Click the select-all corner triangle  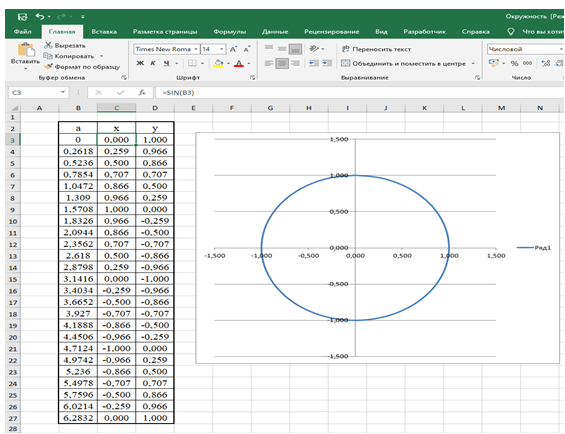(14, 108)
